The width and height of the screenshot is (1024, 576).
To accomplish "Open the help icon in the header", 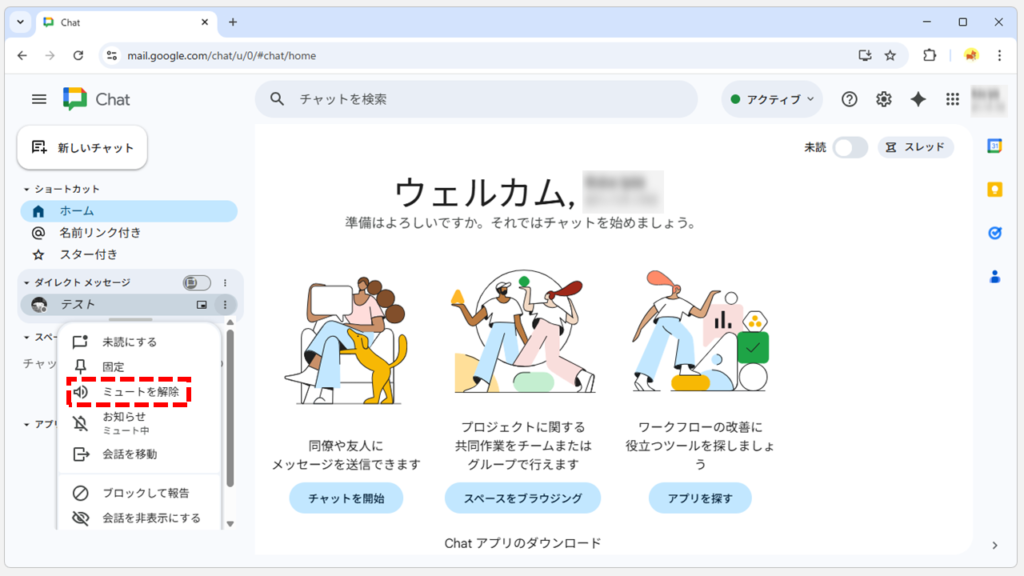I will point(849,99).
